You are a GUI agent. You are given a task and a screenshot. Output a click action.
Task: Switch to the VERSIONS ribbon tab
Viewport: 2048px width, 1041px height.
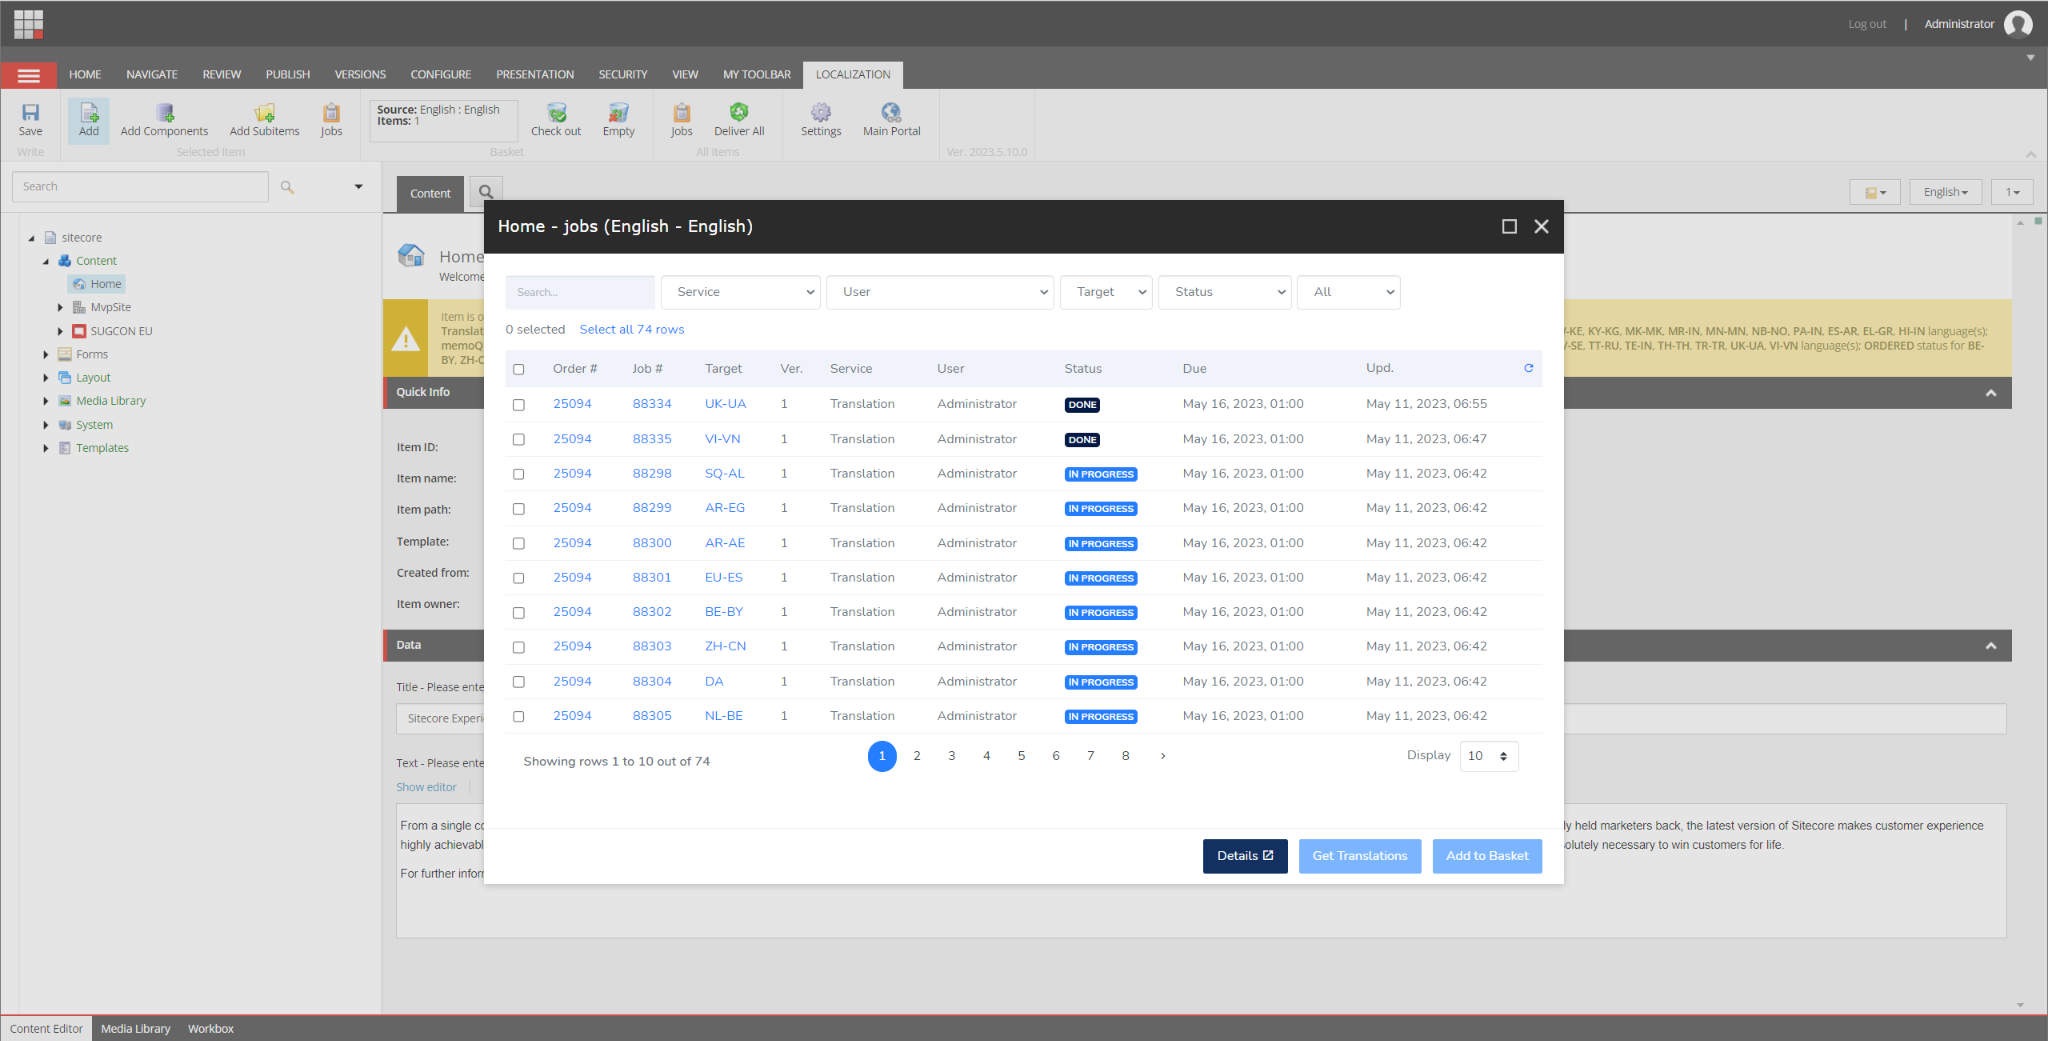coord(360,75)
